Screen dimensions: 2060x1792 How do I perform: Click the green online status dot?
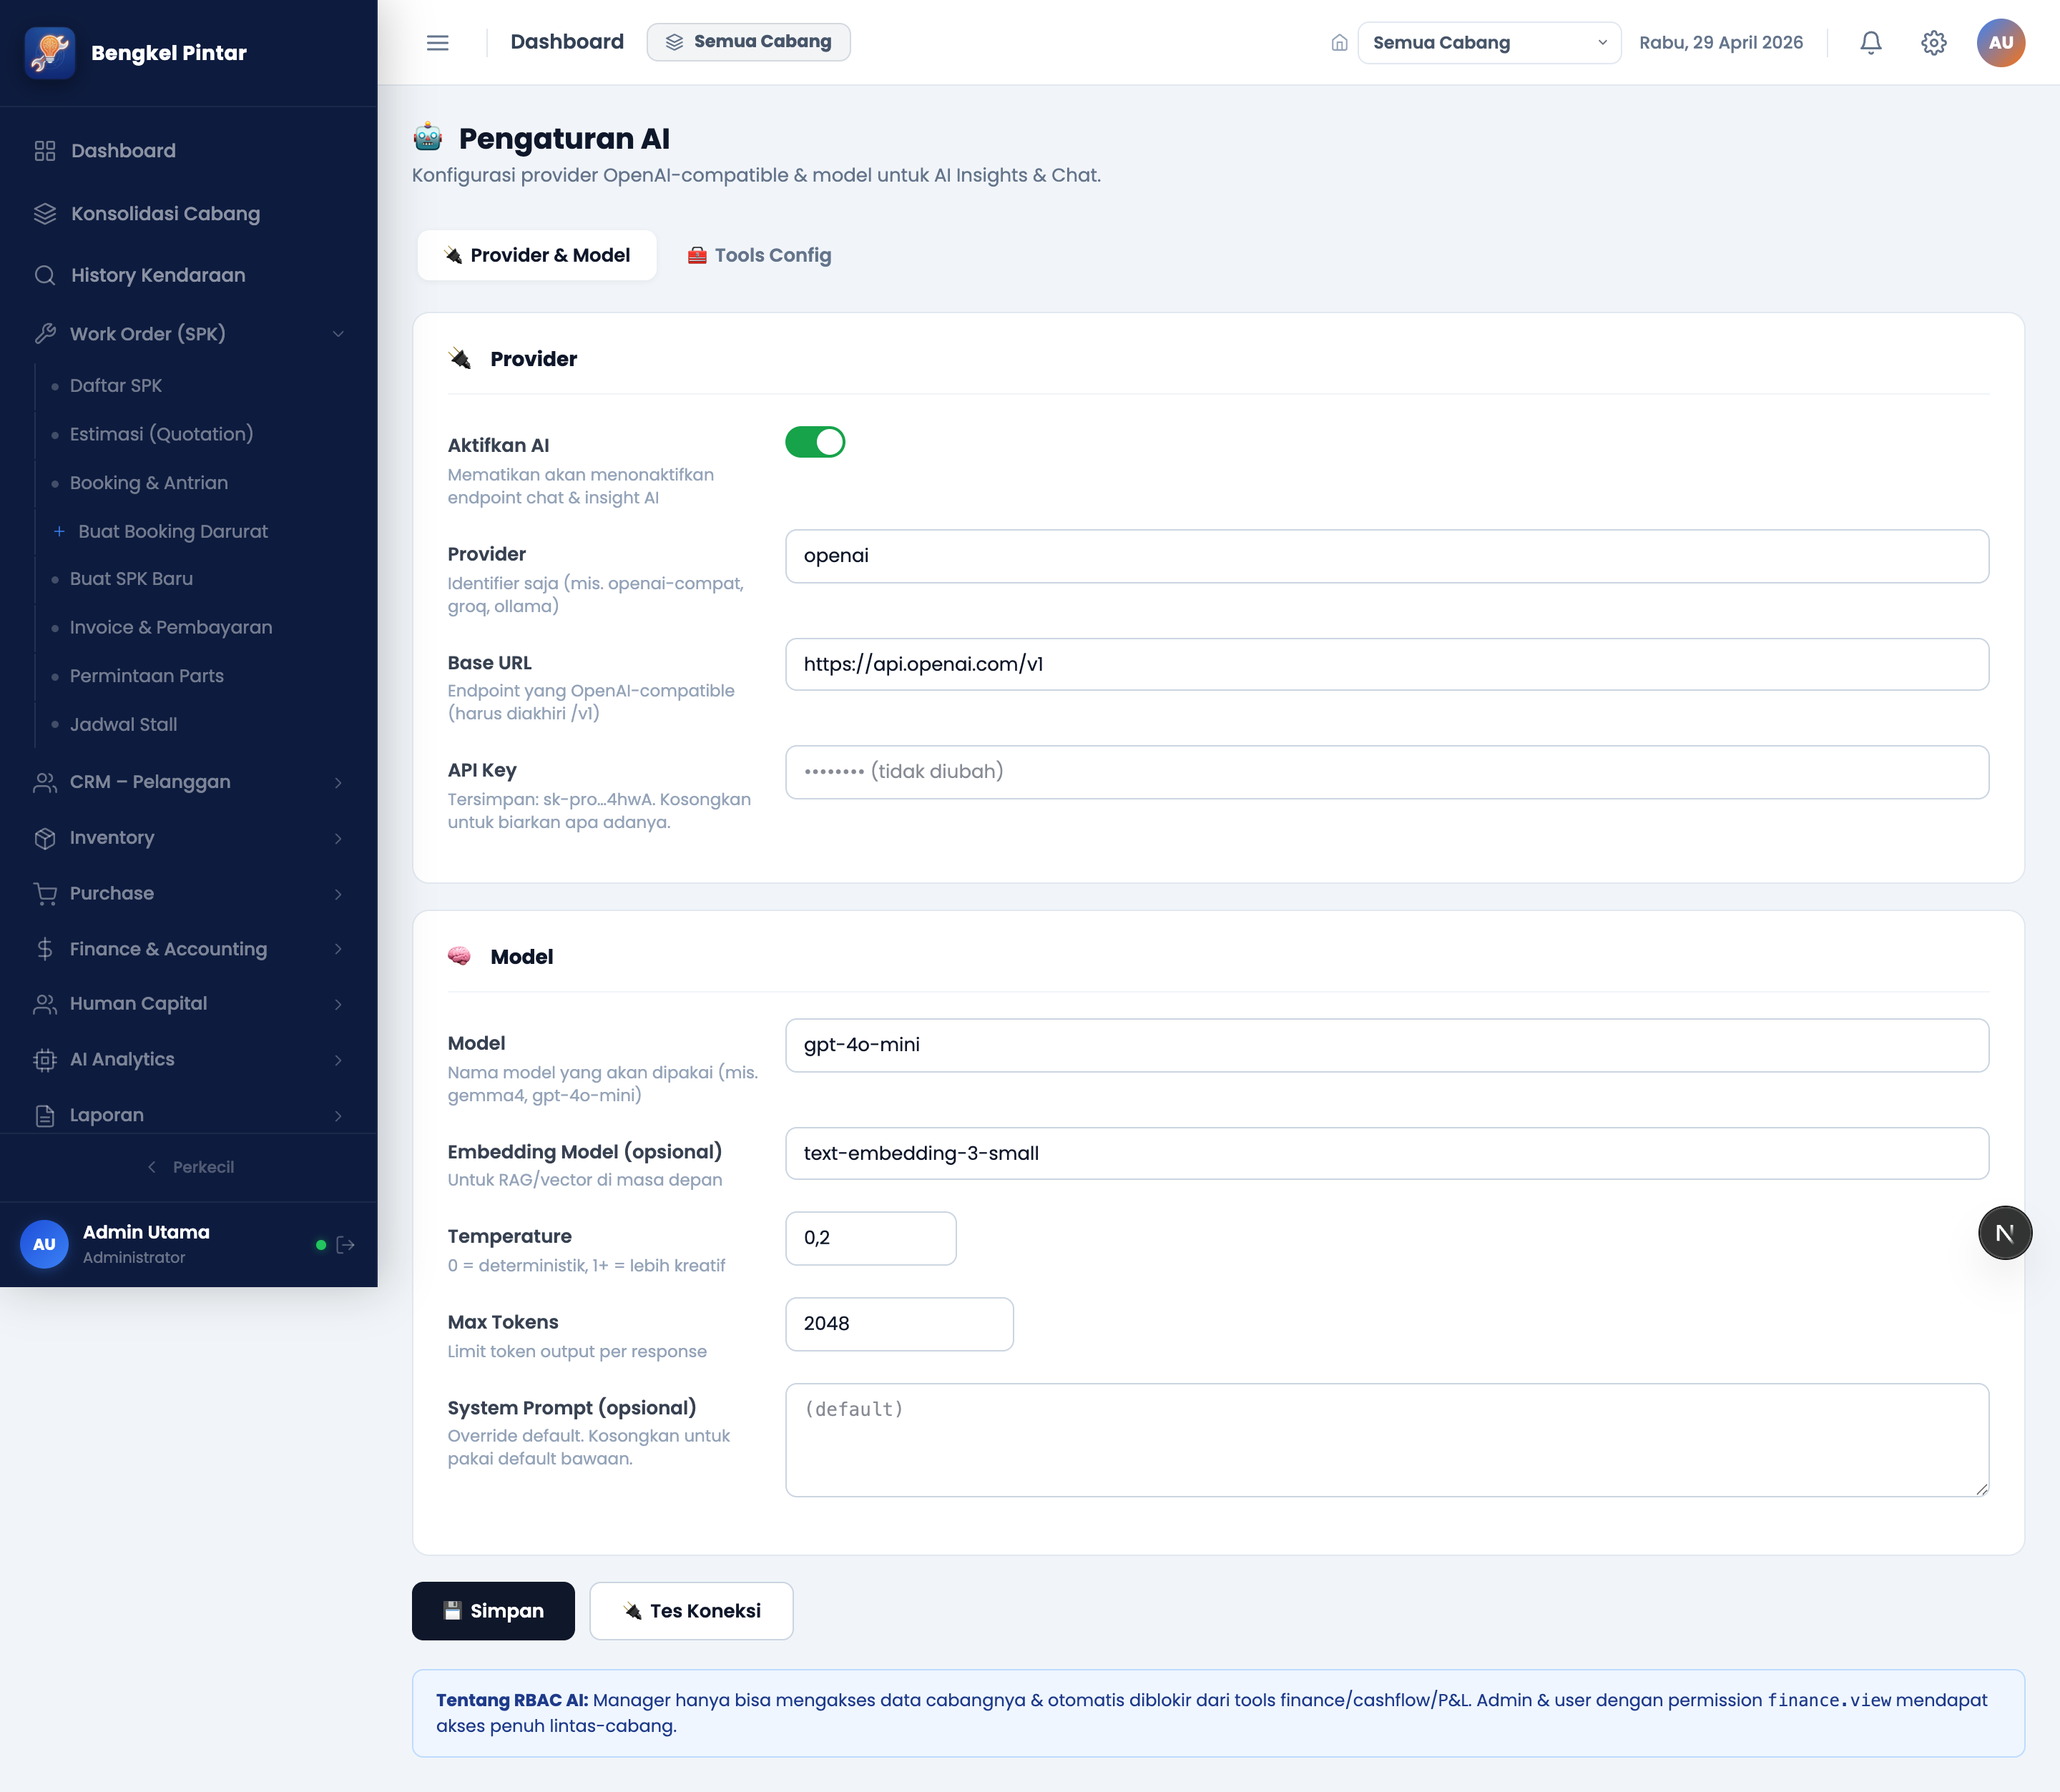tap(321, 1245)
